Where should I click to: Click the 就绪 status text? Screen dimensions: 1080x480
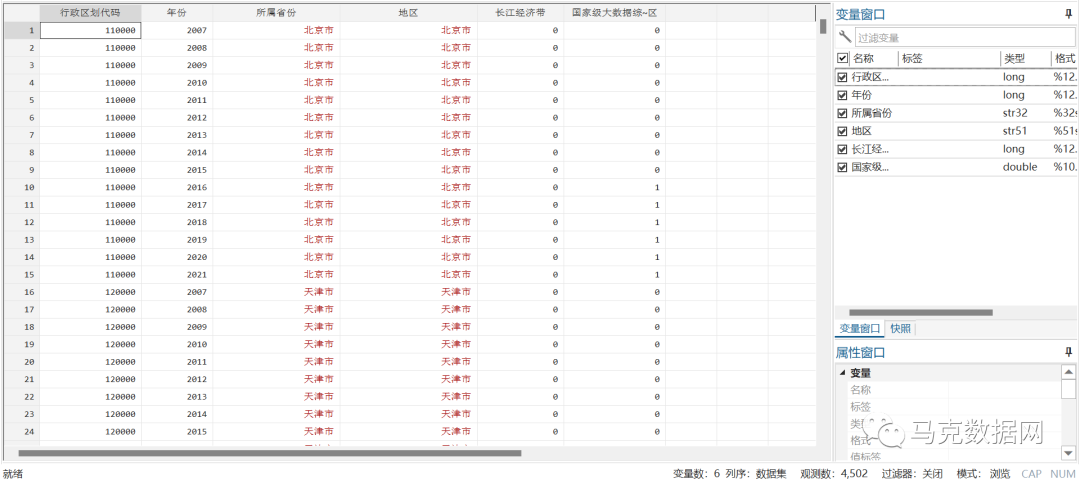click(13, 473)
